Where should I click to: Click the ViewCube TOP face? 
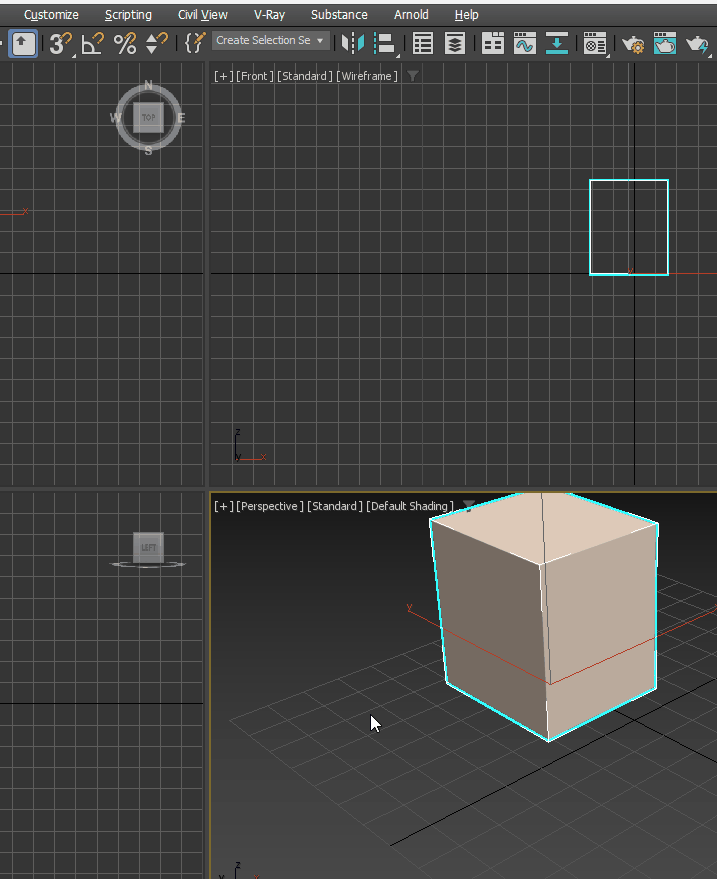(x=149, y=118)
